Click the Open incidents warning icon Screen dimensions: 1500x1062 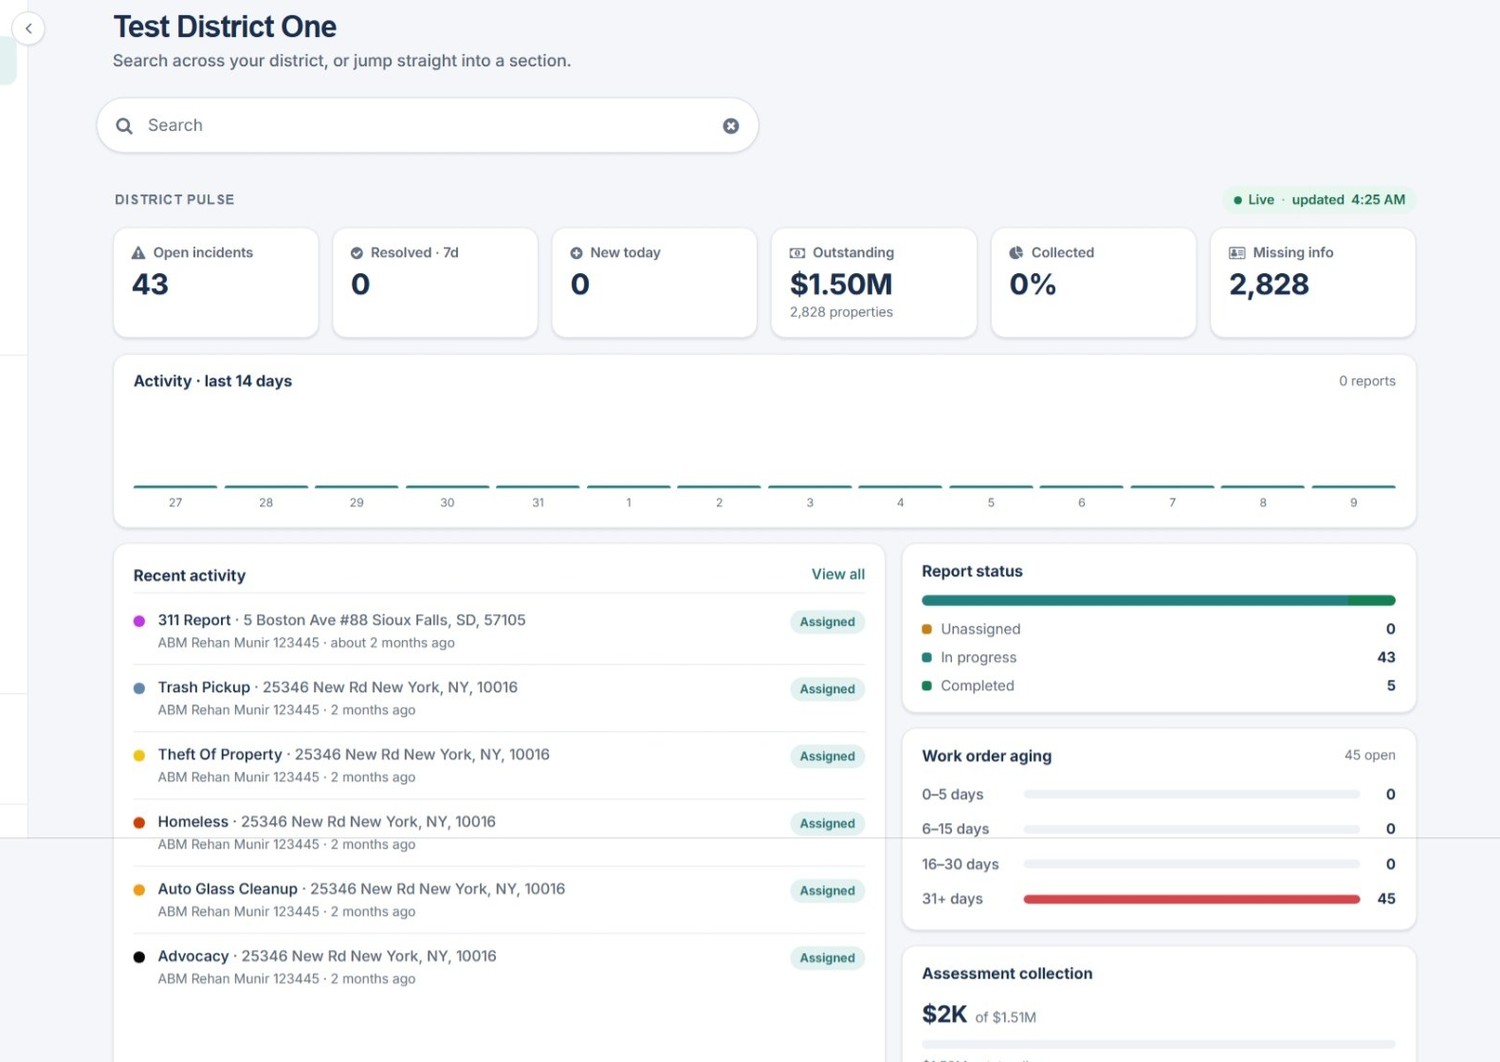pyautogui.click(x=139, y=253)
